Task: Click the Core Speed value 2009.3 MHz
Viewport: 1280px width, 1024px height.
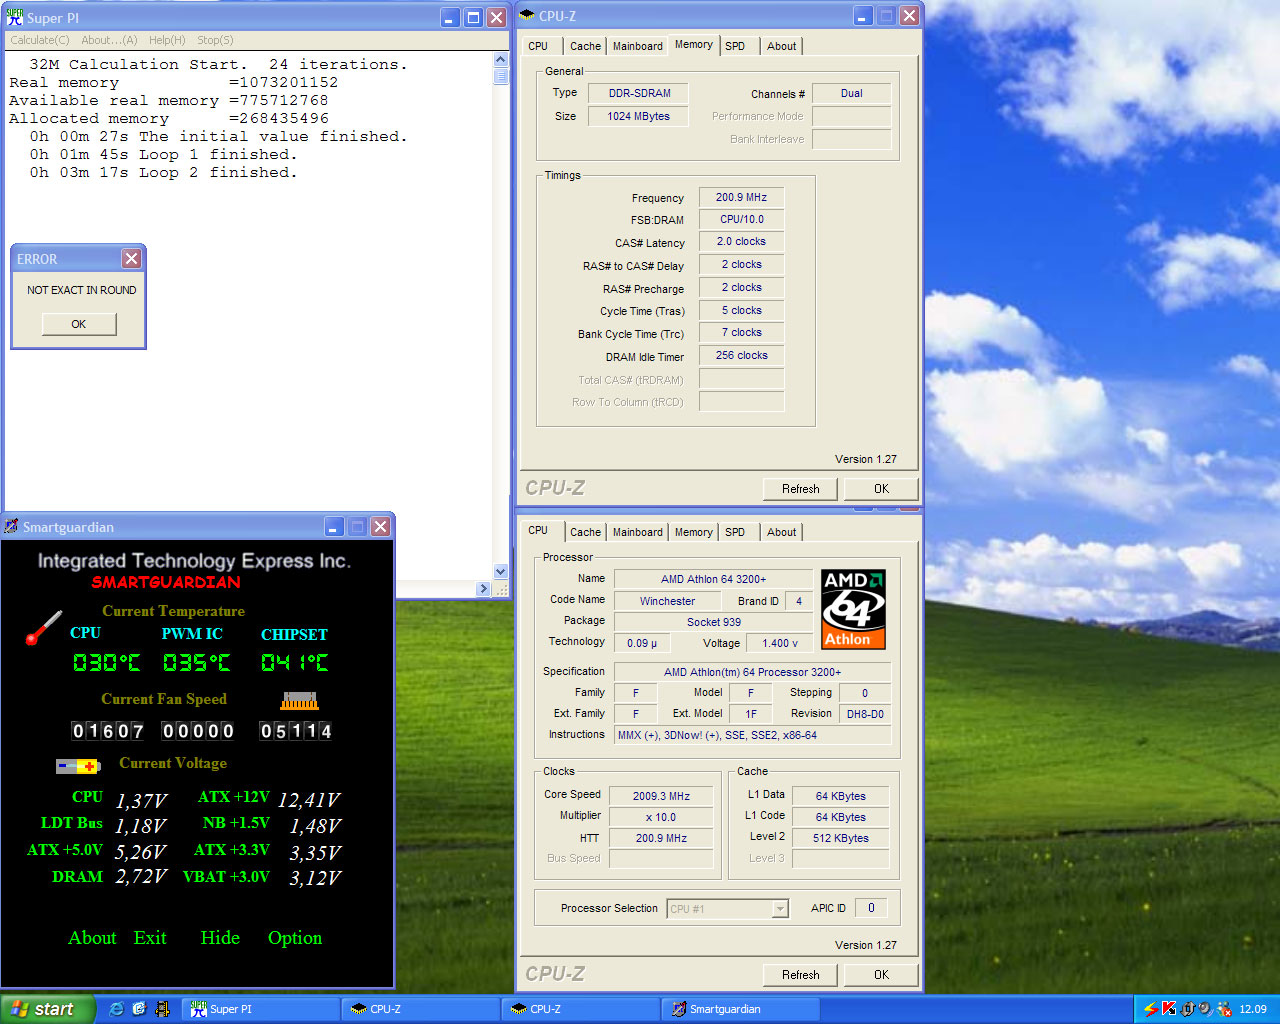Action: 661,796
